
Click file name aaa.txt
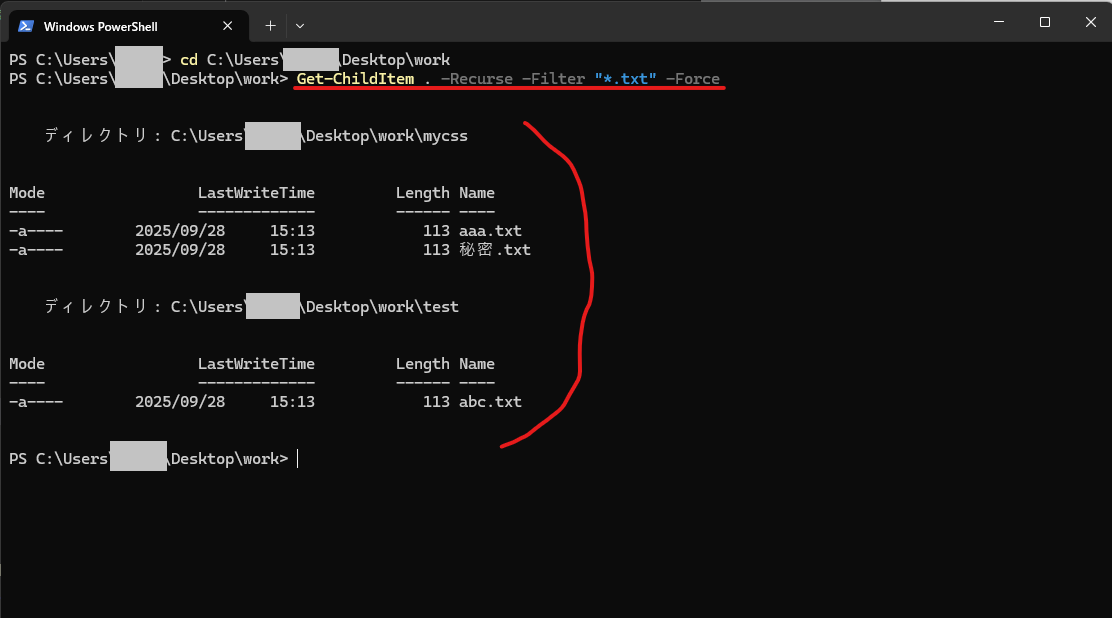pyautogui.click(x=490, y=231)
